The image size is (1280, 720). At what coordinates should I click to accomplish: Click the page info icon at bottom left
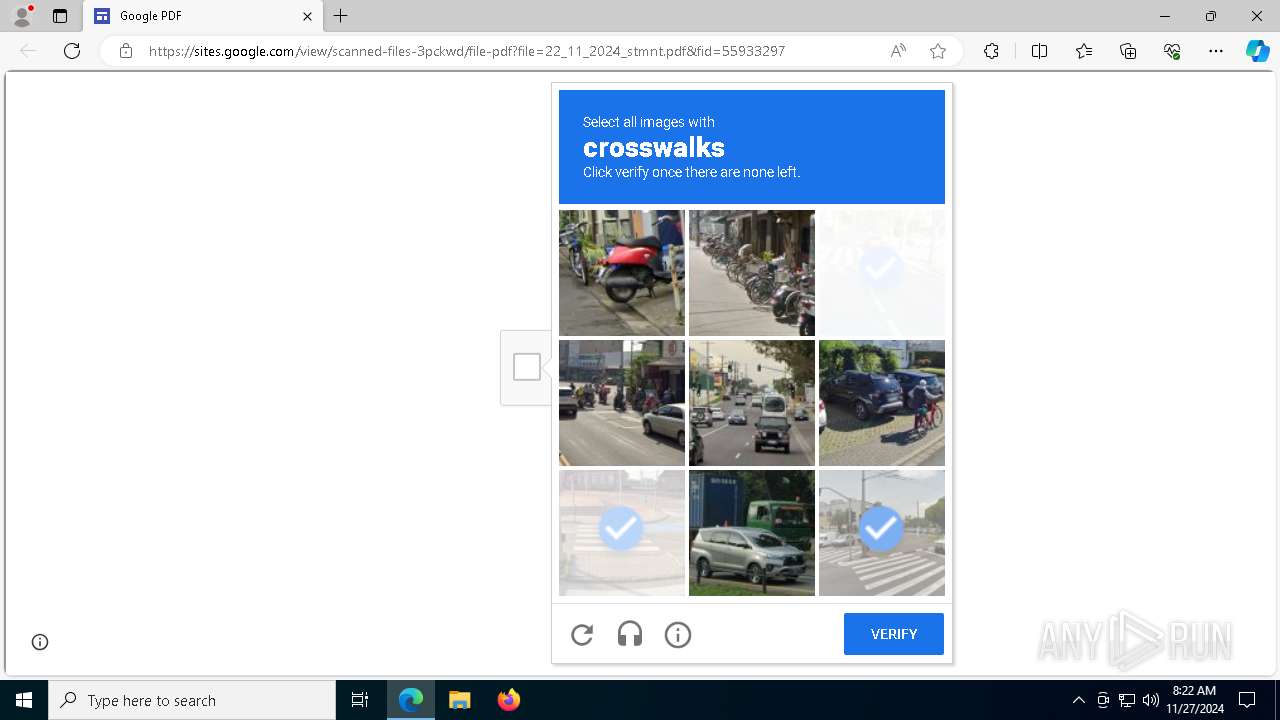[x=40, y=642]
